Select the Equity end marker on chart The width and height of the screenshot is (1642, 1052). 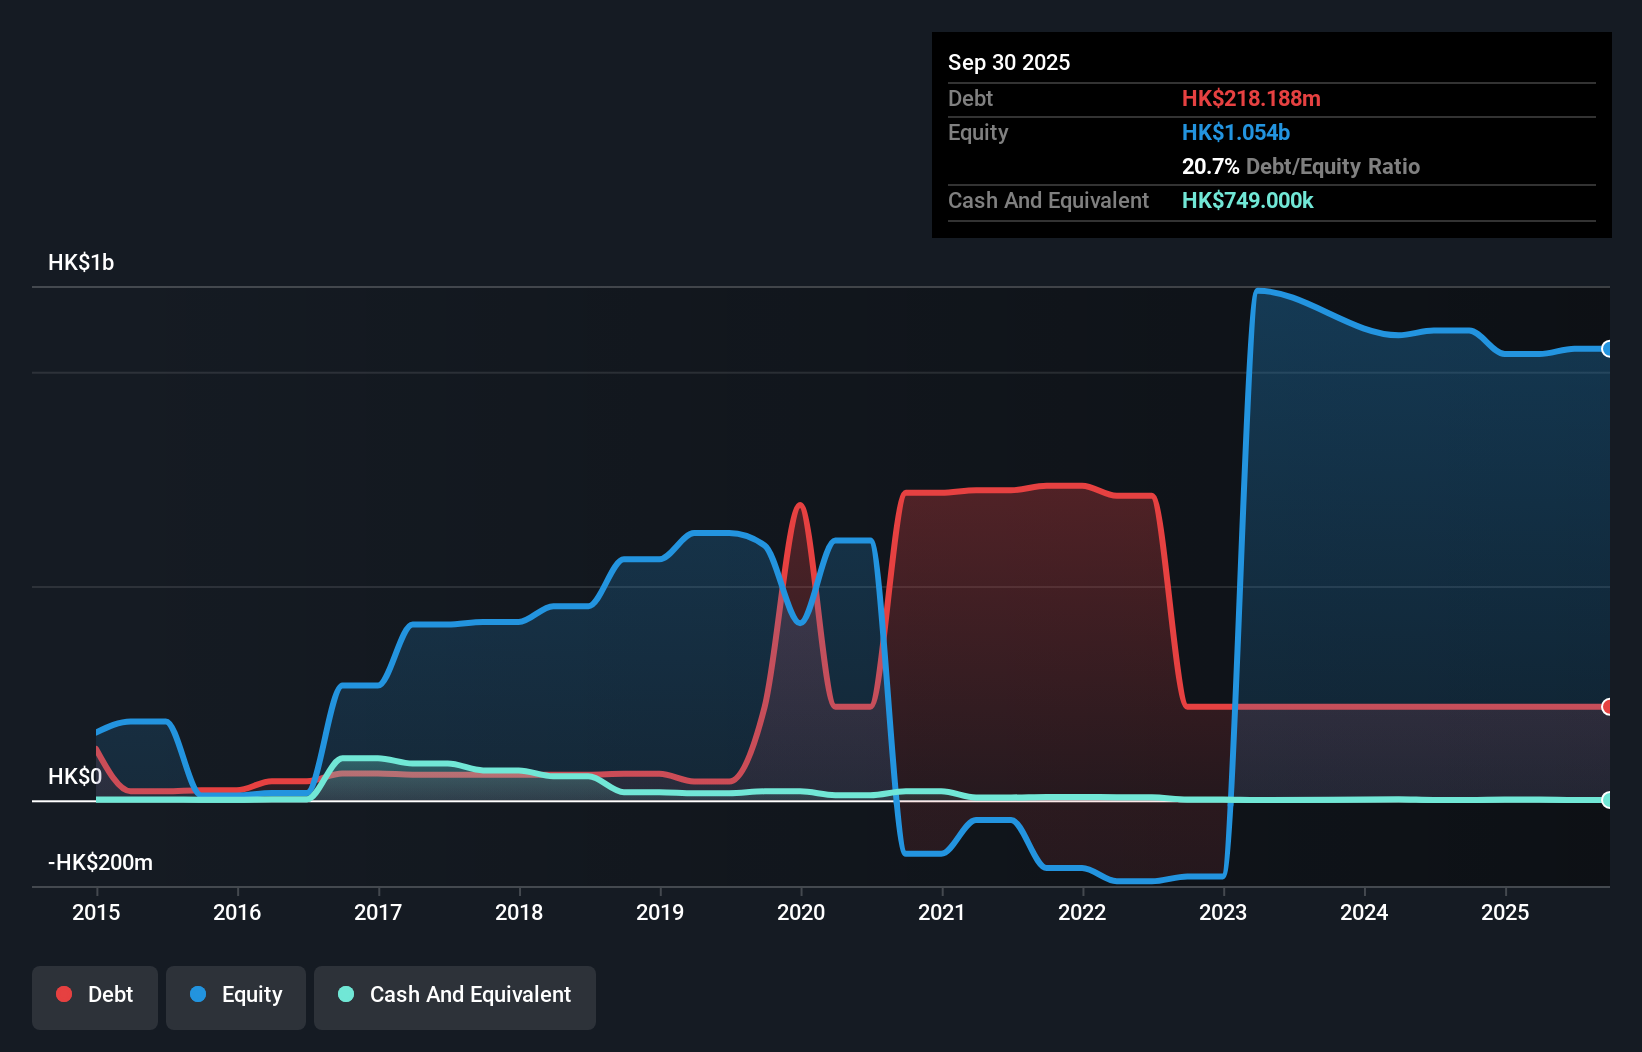click(x=1607, y=349)
